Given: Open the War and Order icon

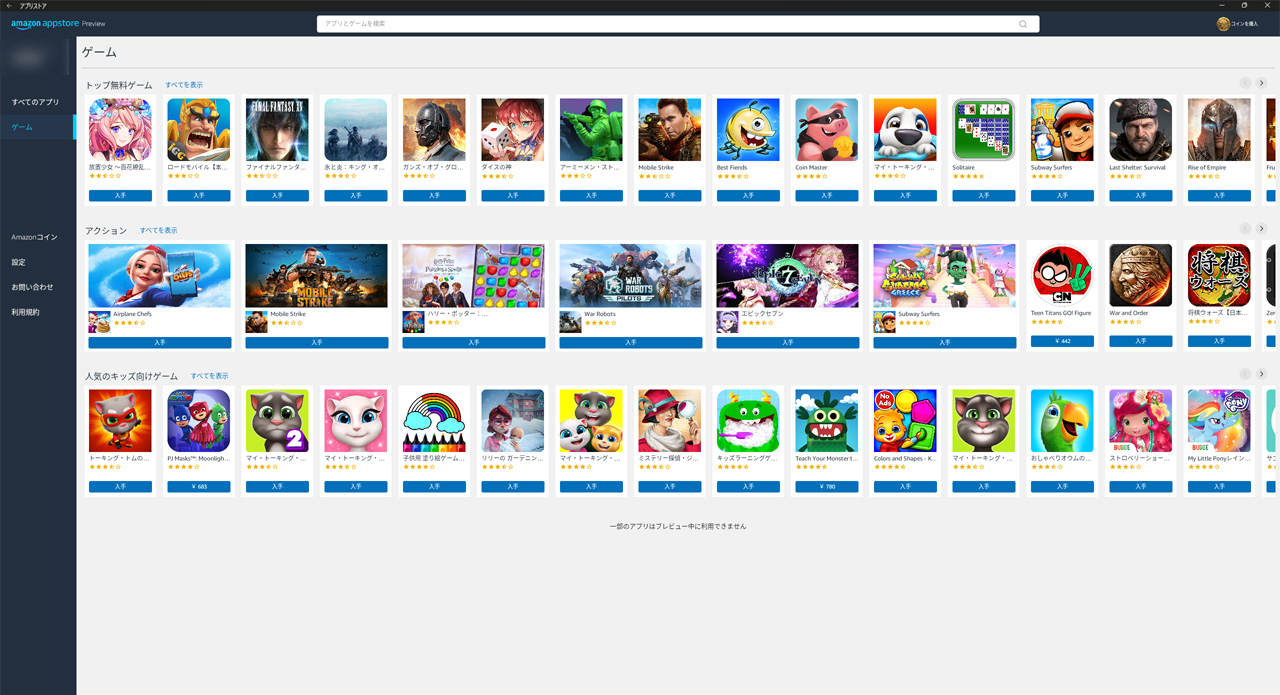Looking at the screenshot, I should (1141, 275).
